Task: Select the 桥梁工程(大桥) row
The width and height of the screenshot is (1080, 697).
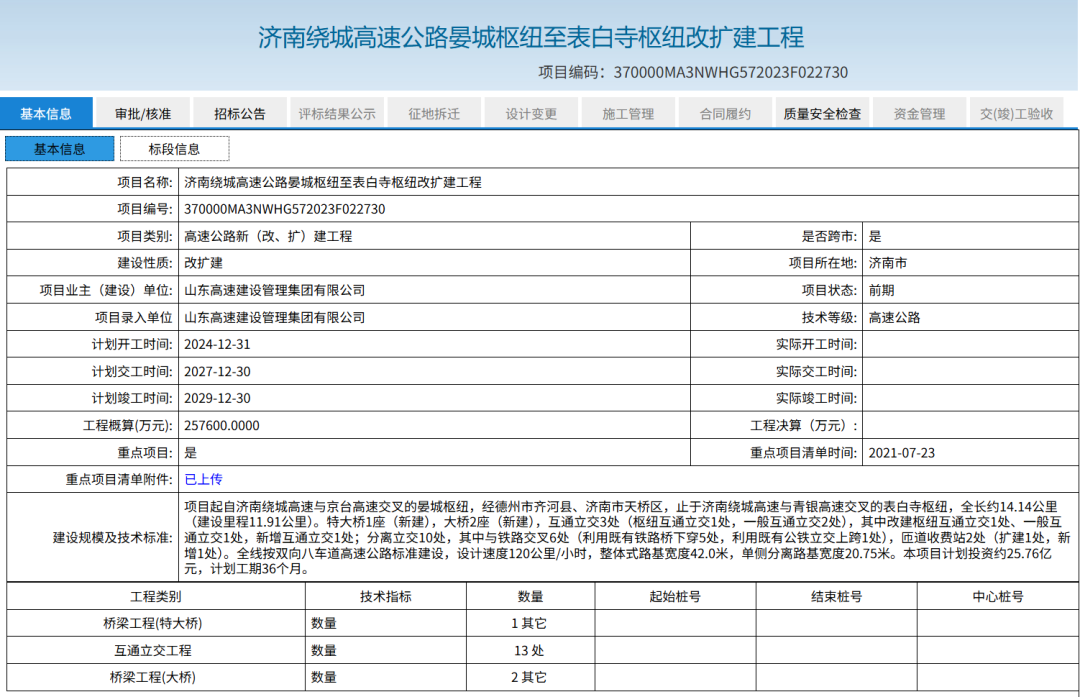Action: 542,677
